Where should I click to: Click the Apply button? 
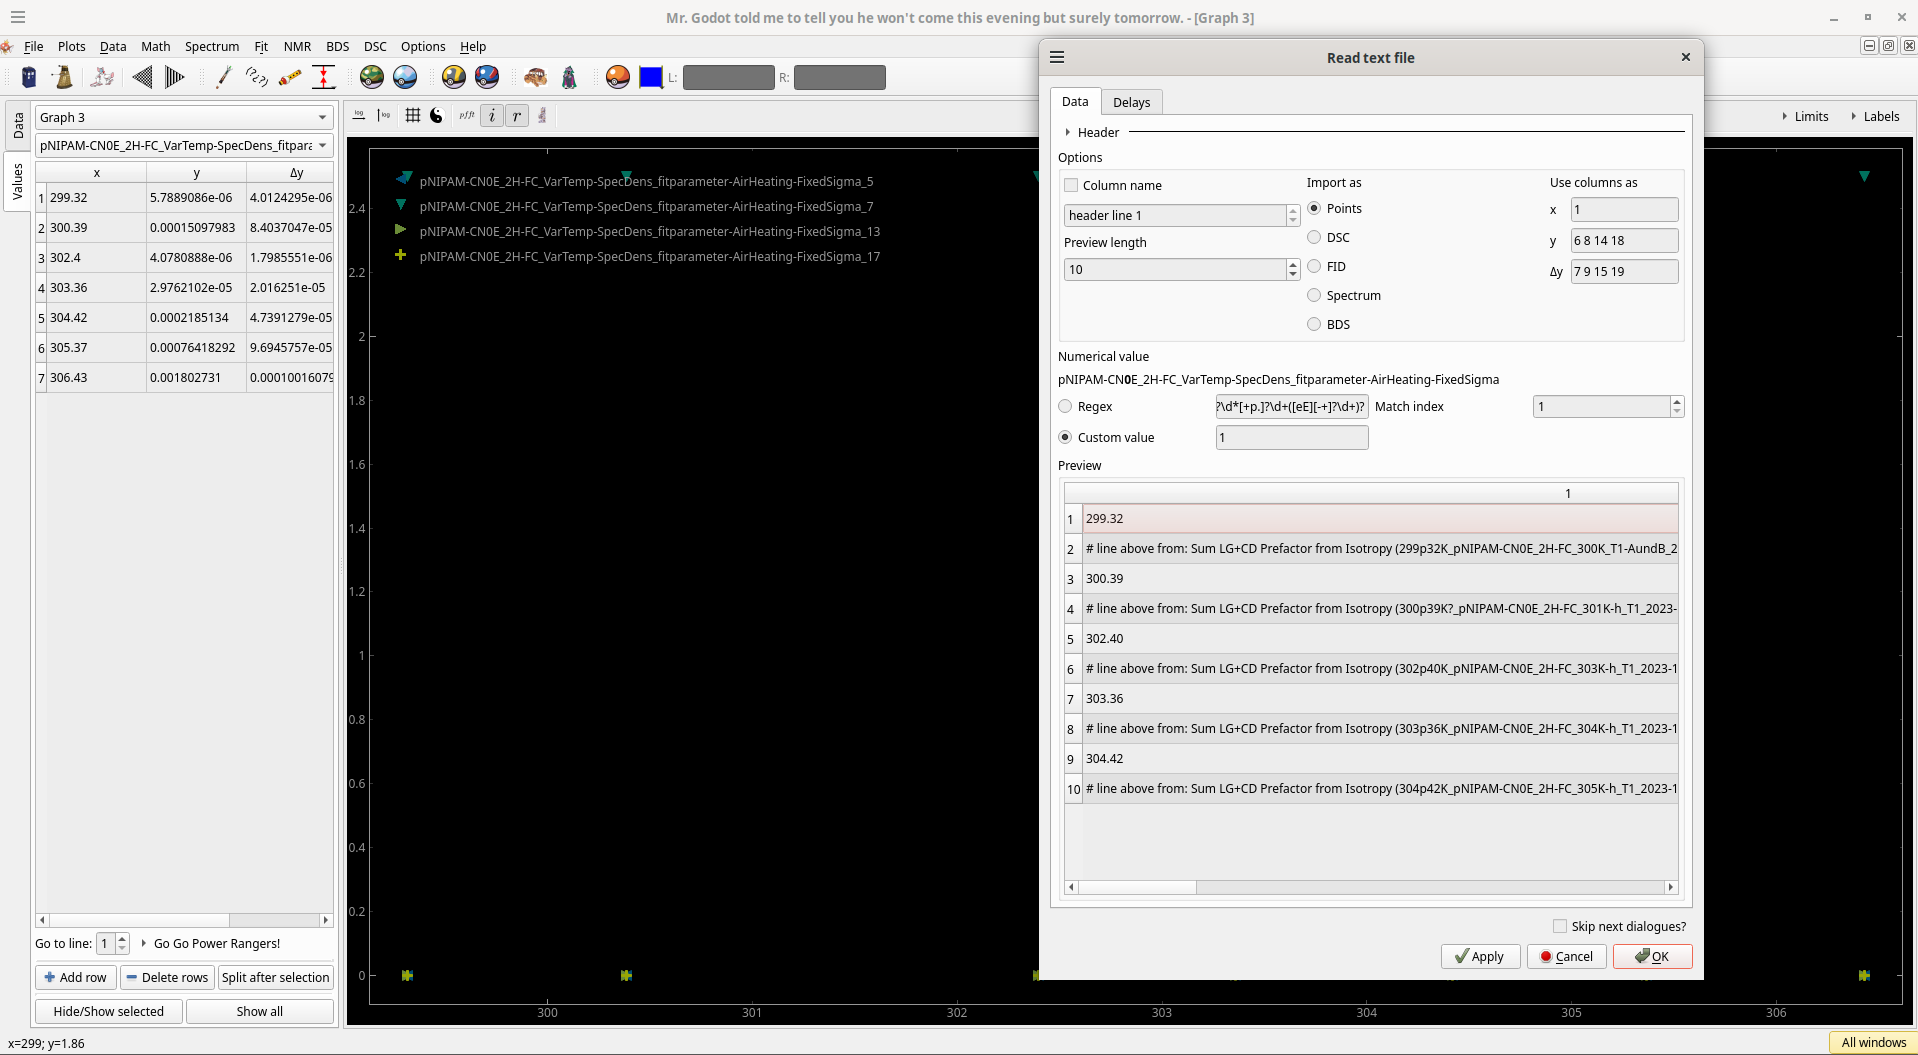1479,956
